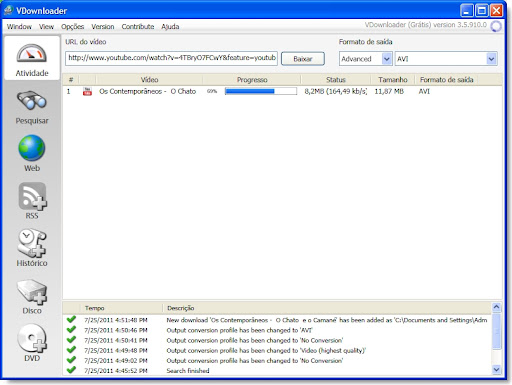Expand the AVI output format dropdown
The width and height of the screenshot is (512, 385).
[x=491, y=59]
